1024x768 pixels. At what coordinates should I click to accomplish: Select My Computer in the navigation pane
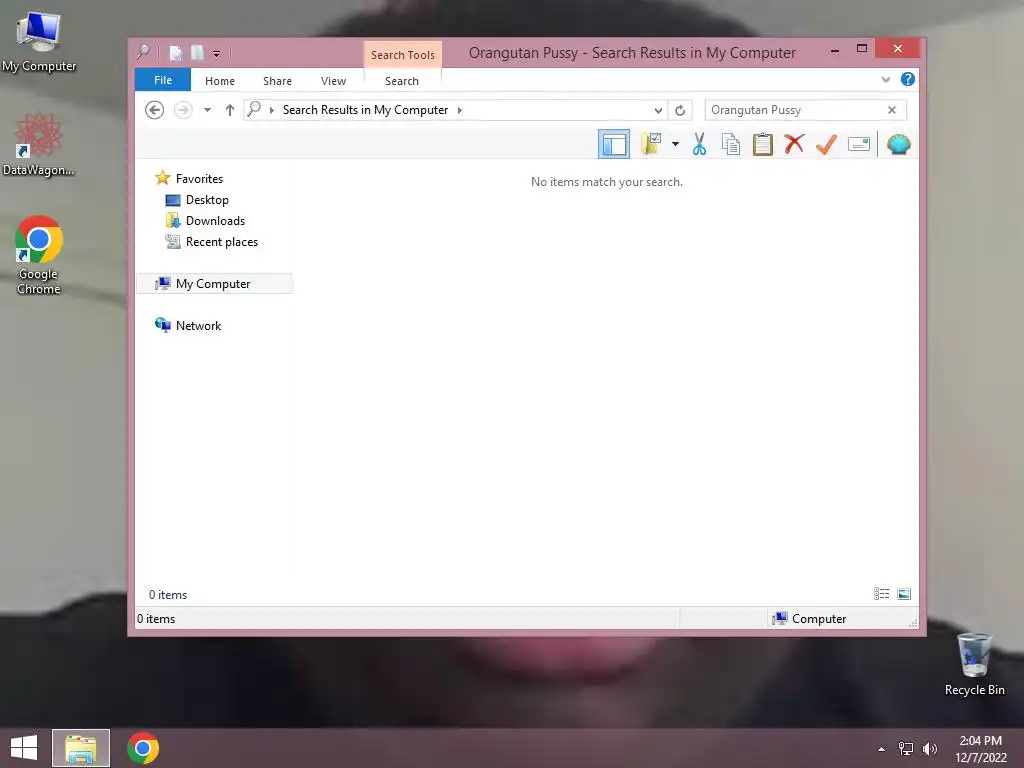(x=214, y=283)
